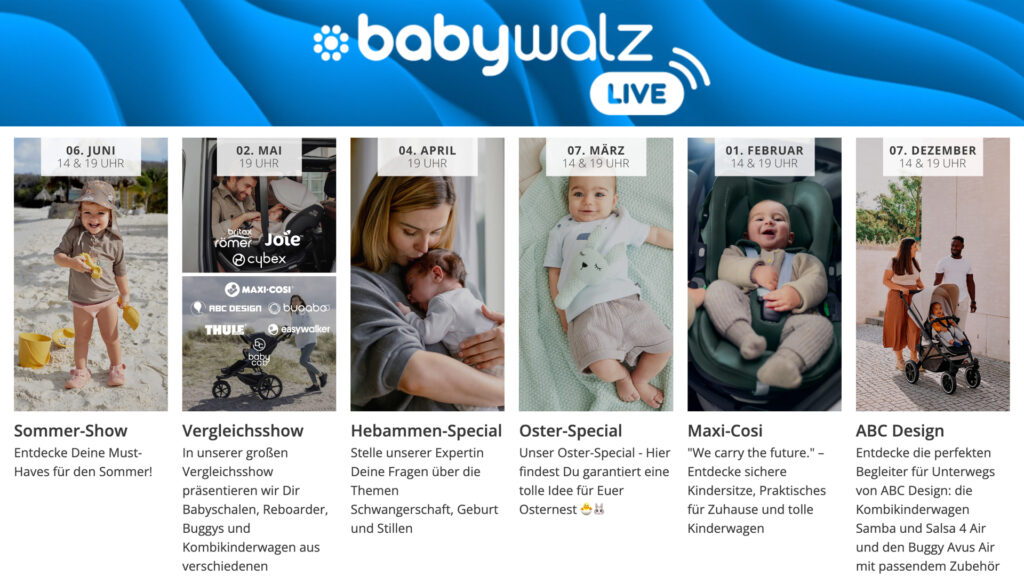Image resolution: width=1024 pixels, height=576 pixels.
Task: Click the Maxi-Cosi logo in the Vergleichsshow thumbnail
Action: pos(259,289)
